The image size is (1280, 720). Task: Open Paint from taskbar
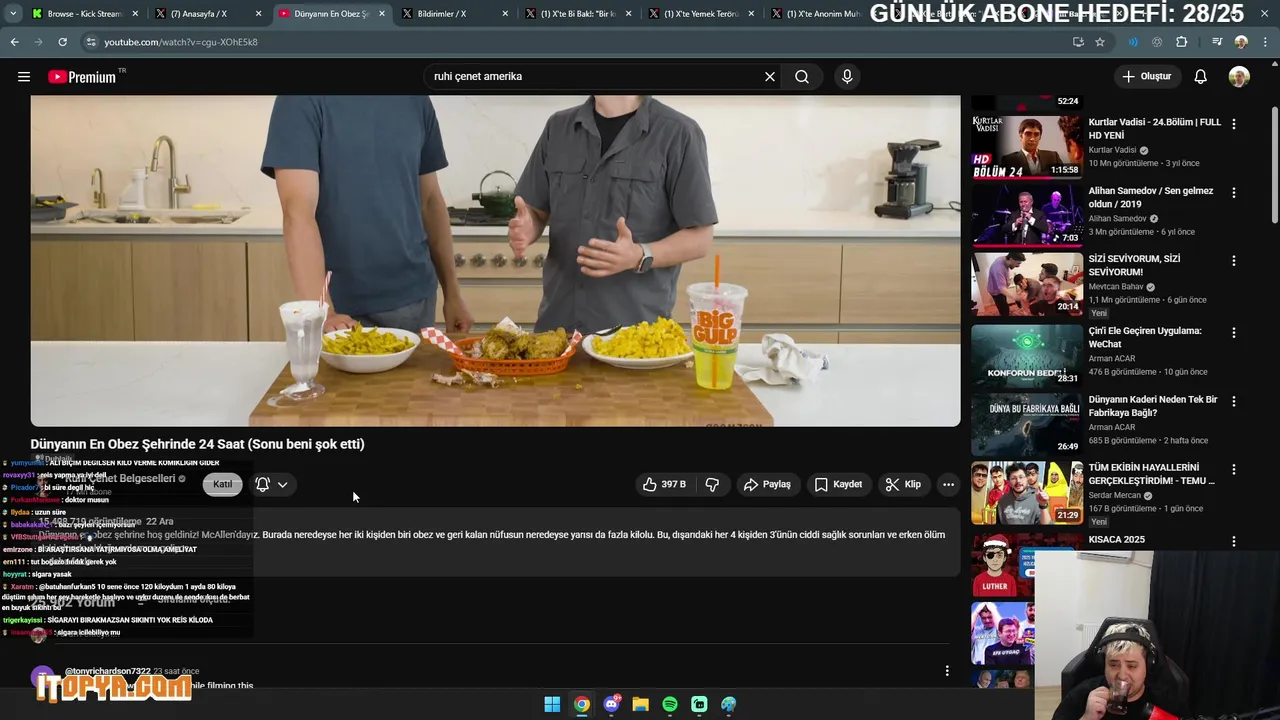point(729,704)
